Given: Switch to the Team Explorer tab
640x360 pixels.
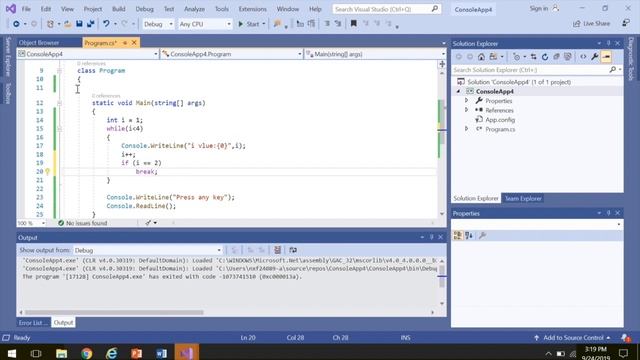Looking at the screenshot, I should click(x=523, y=198).
